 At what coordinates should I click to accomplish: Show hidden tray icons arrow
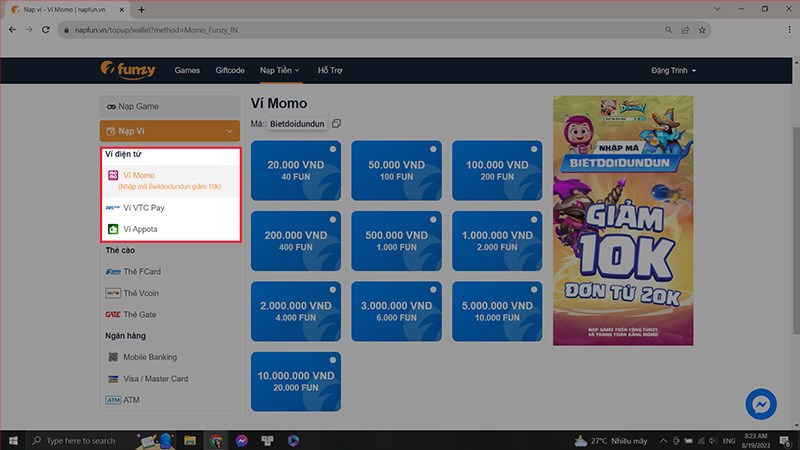coord(663,441)
